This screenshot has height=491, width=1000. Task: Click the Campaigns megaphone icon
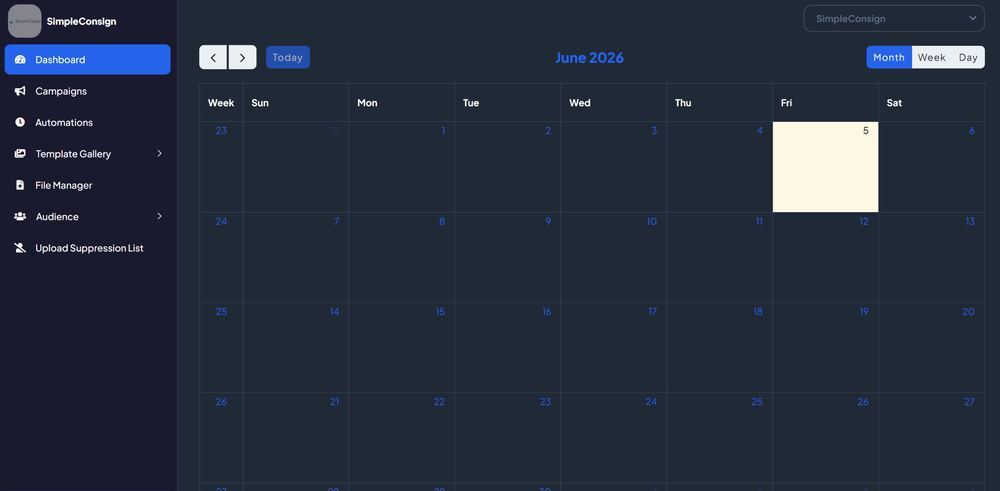tap(20, 91)
